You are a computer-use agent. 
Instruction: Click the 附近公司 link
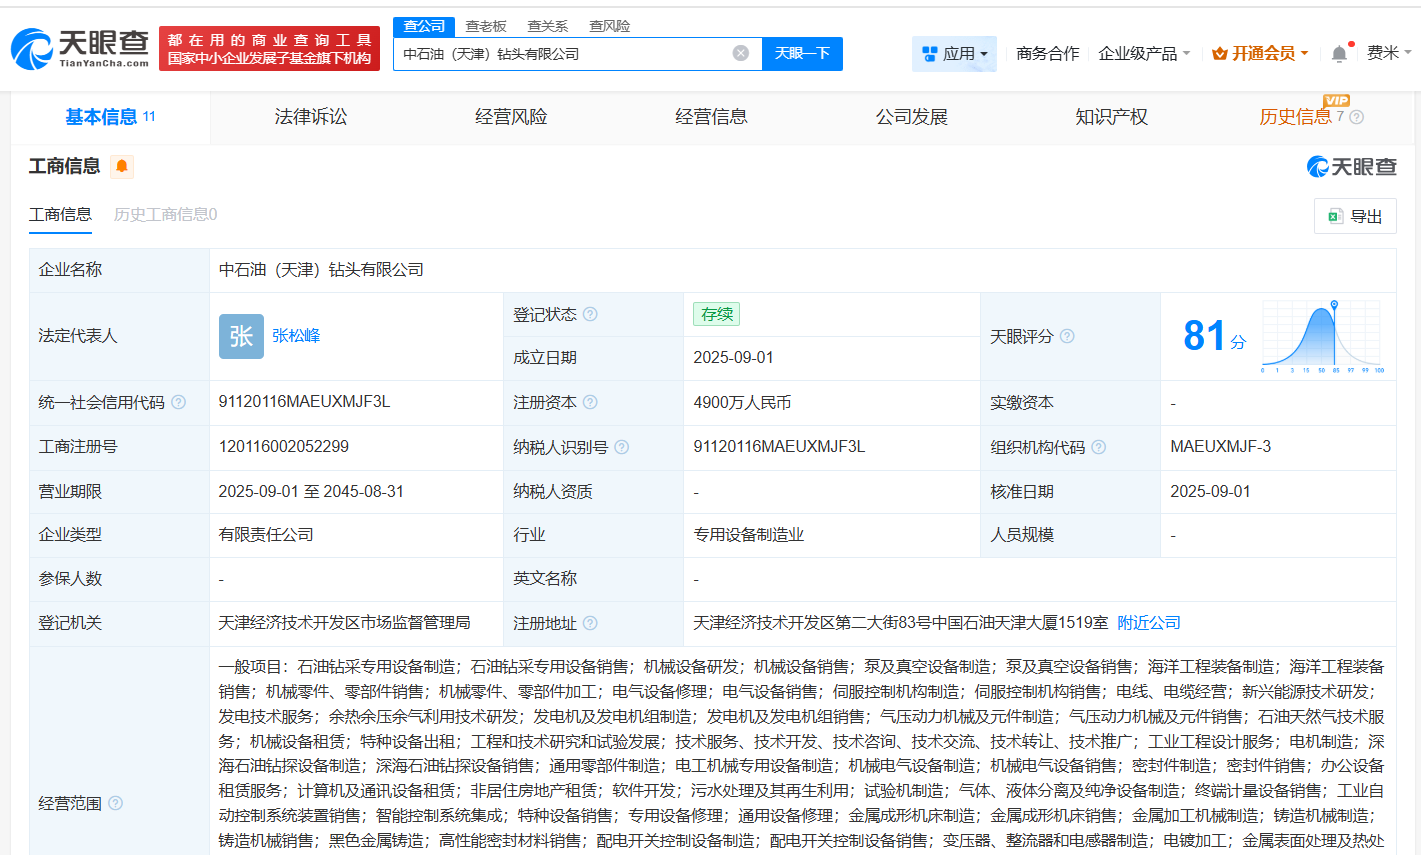pos(1147,622)
